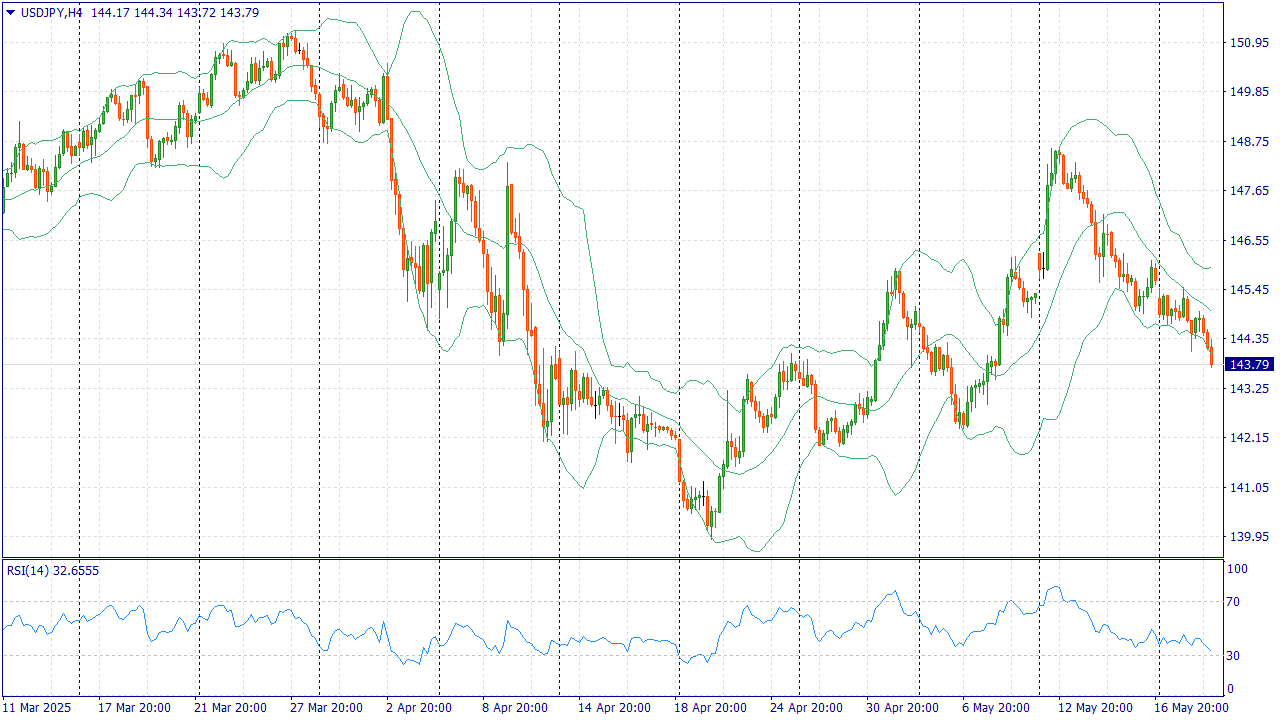1280x720 pixels.
Task: Click the 6 May 20:00 time label
Action: 998,708
